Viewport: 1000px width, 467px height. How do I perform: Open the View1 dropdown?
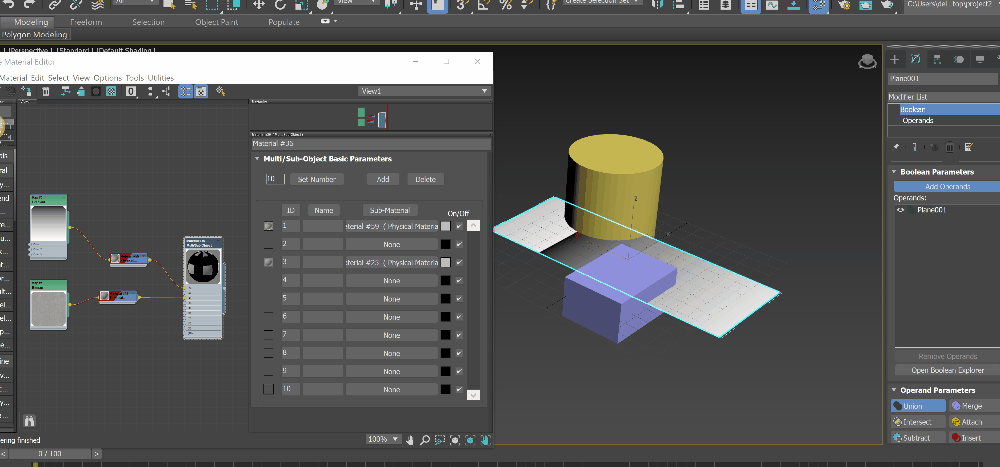point(425,91)
